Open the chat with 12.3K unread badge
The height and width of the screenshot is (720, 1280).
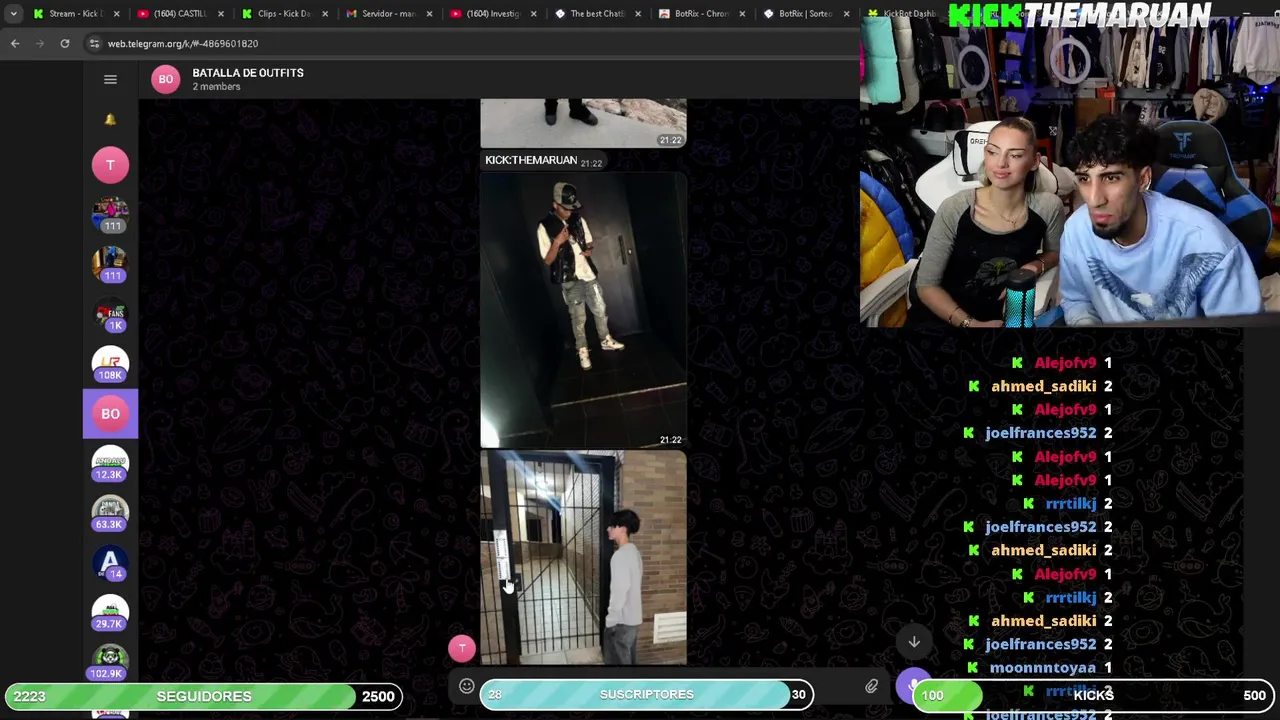pos(110,464)
